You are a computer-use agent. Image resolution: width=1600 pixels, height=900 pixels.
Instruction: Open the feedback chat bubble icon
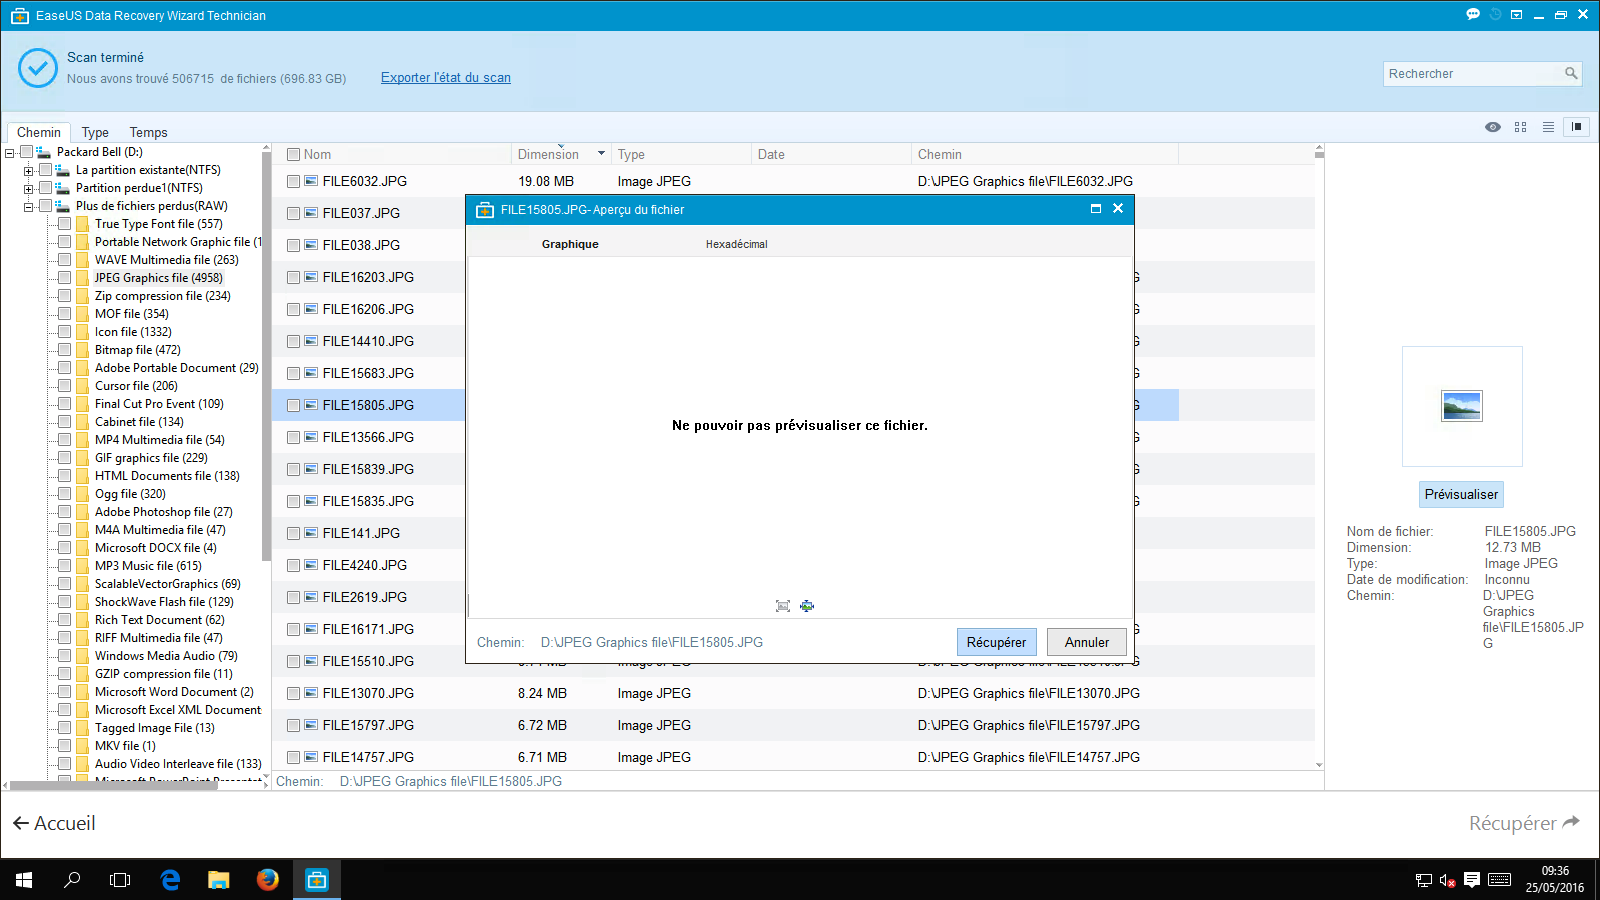[x=1473, y=14]
